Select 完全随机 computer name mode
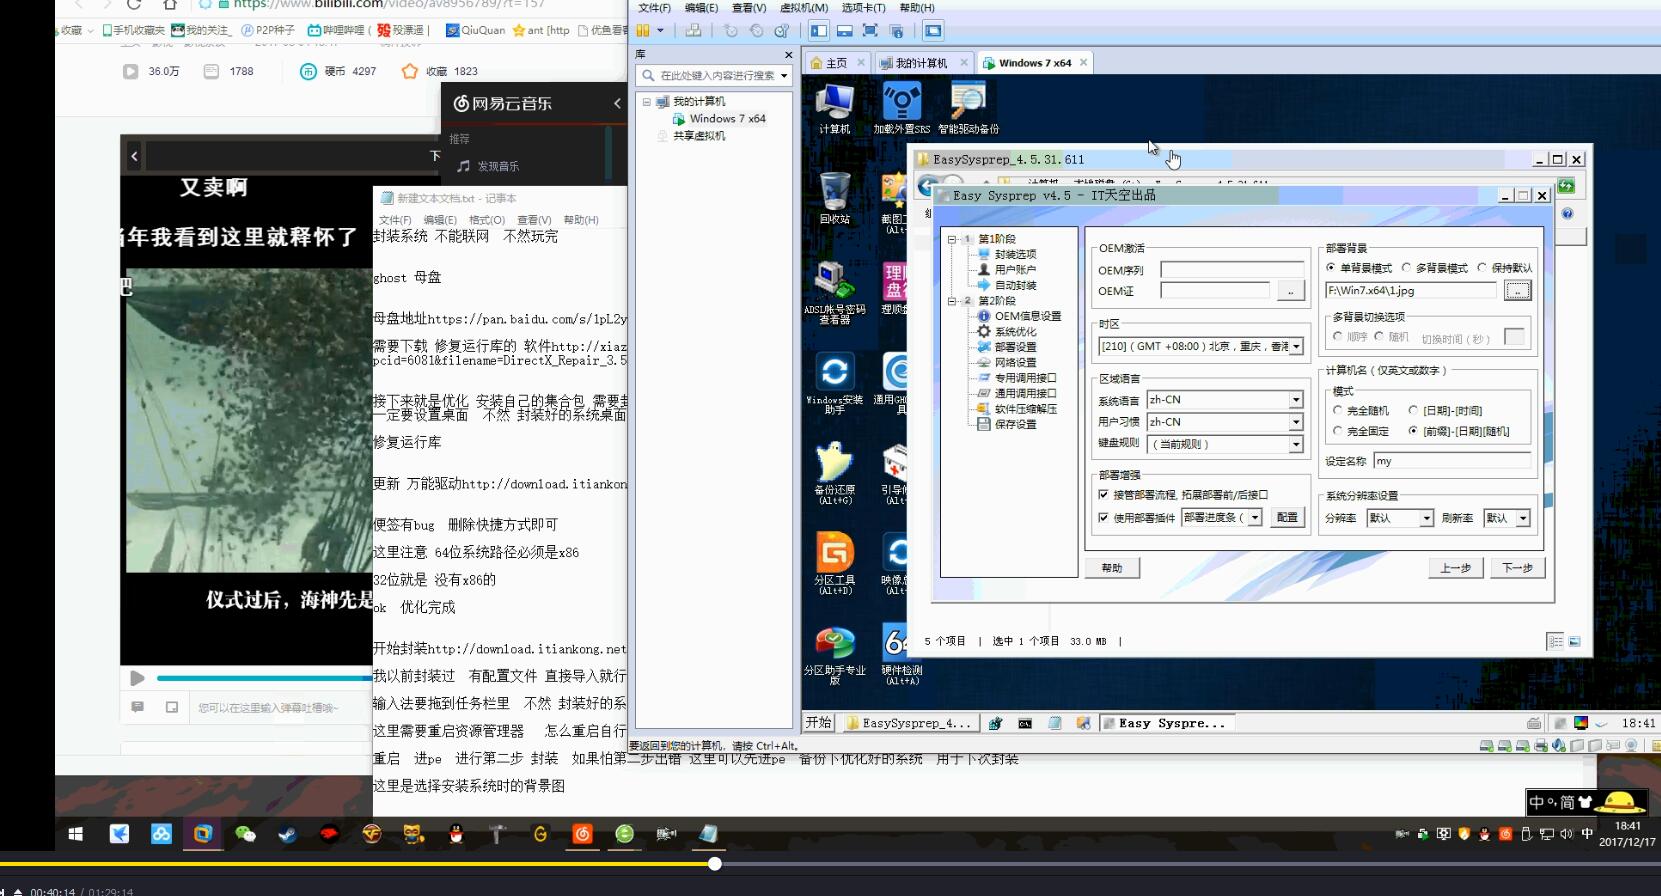 coord(1338,410)
